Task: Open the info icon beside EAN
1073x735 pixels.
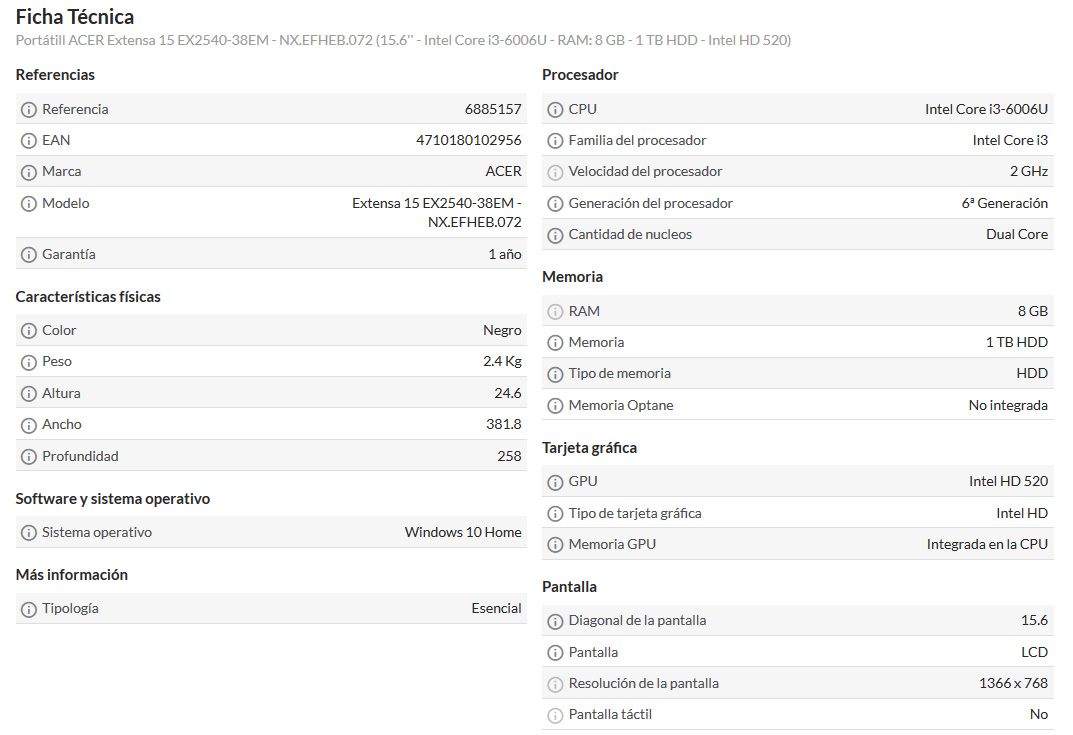Action: tap(29, 141)
